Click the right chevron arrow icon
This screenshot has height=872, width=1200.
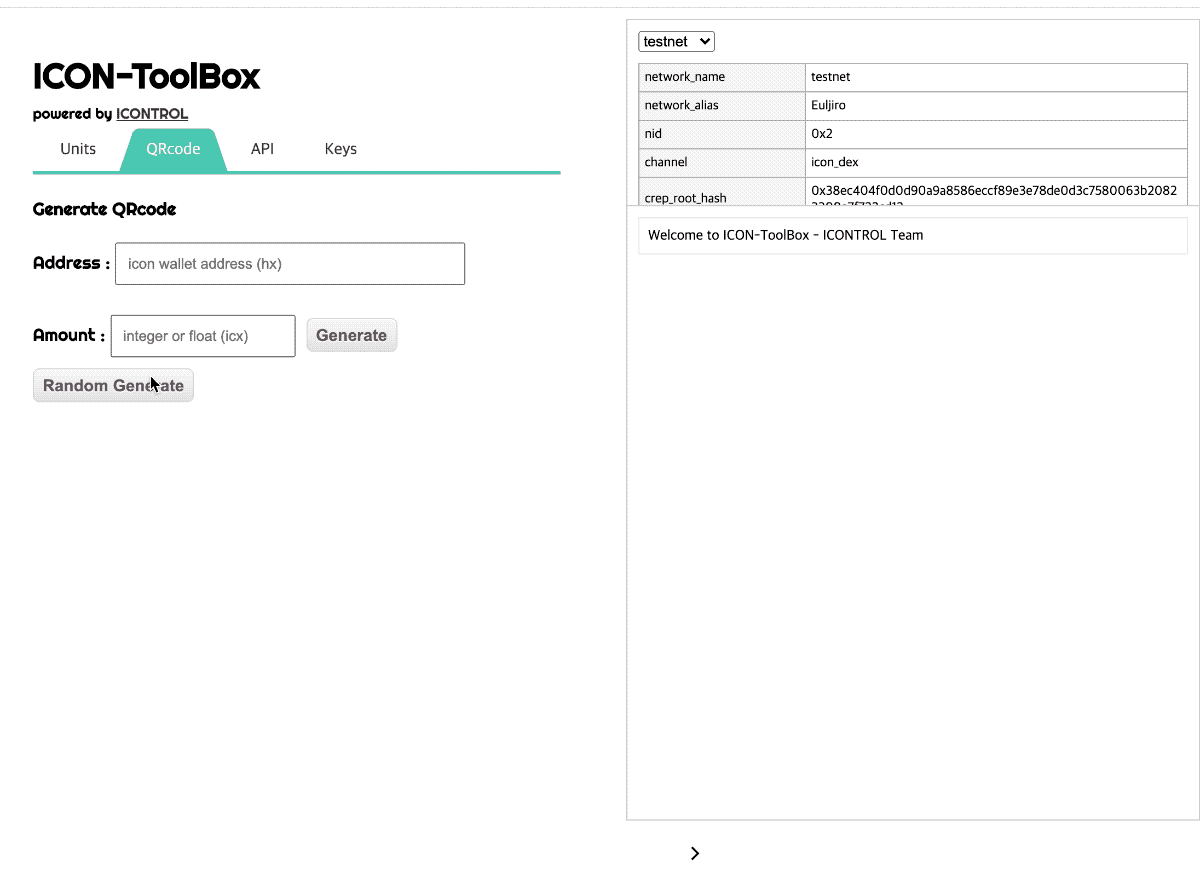695,853
